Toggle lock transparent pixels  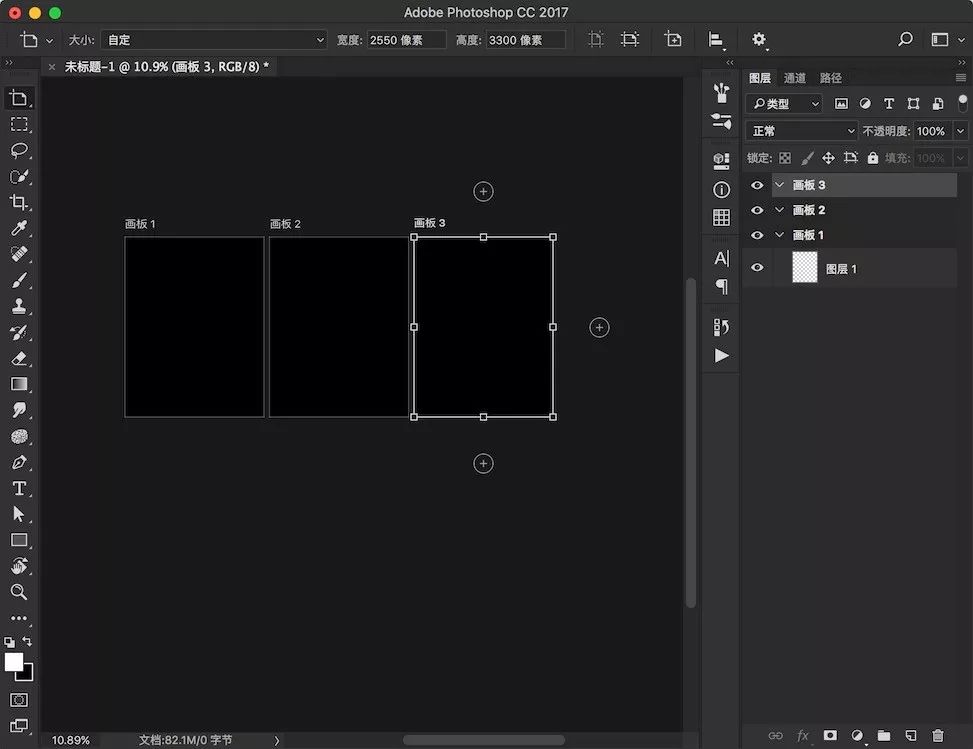pos(785,158)
